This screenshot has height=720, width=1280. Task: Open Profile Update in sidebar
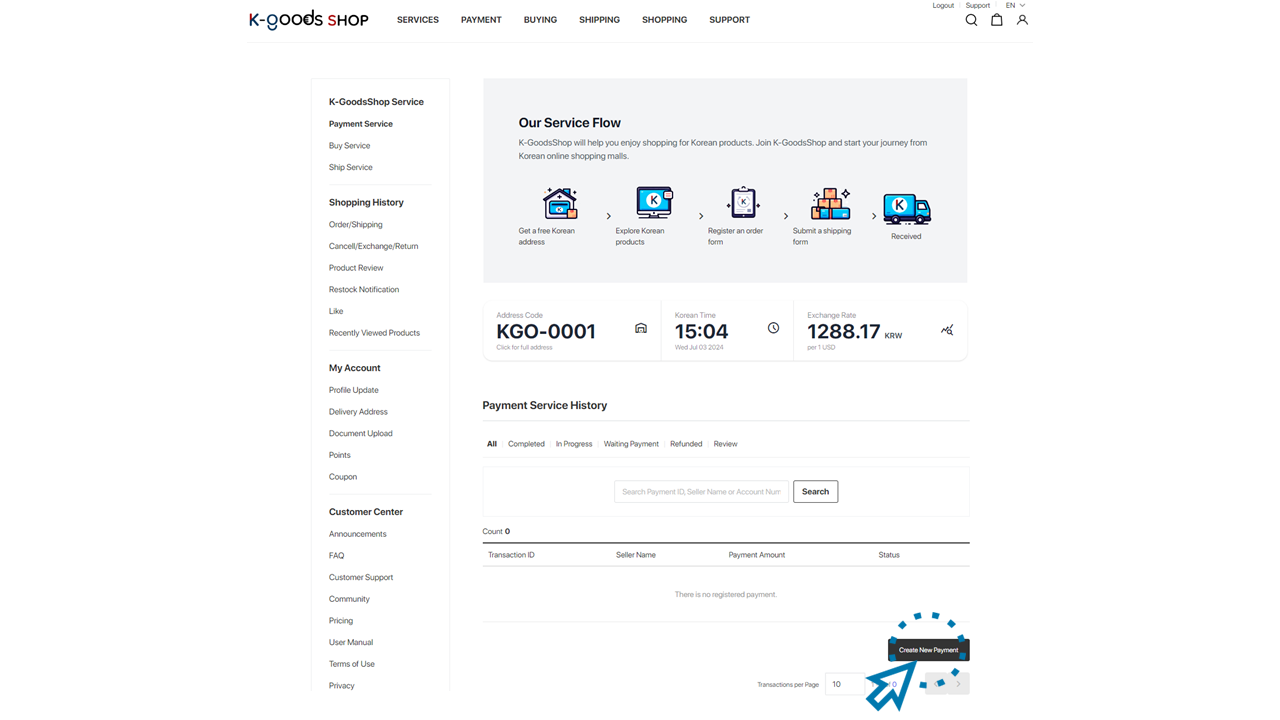(x=354, y=390)
